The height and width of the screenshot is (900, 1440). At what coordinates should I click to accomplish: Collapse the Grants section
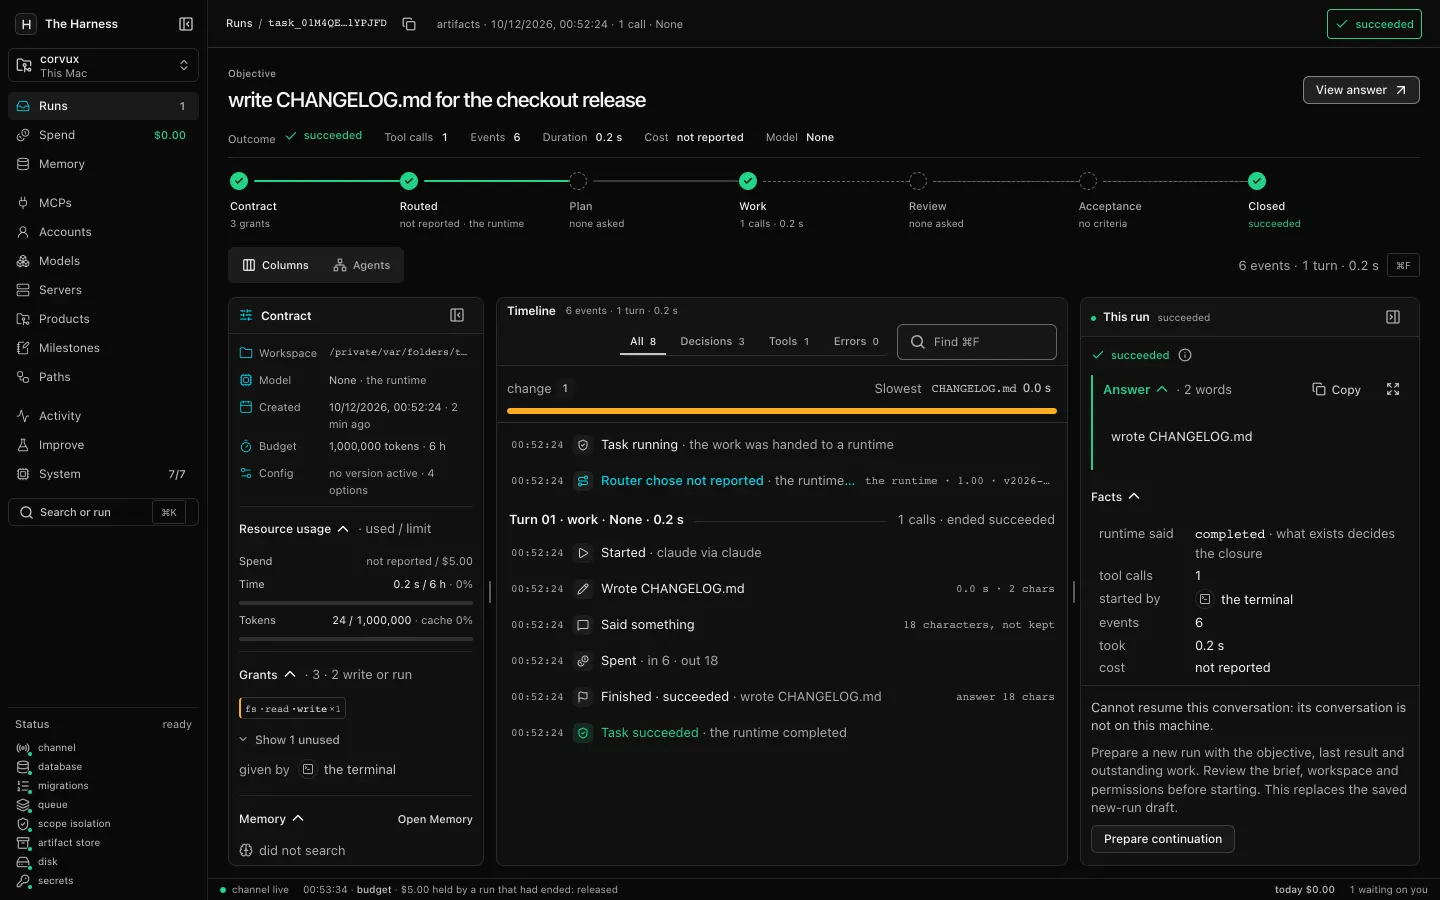(x=267, y=675)
